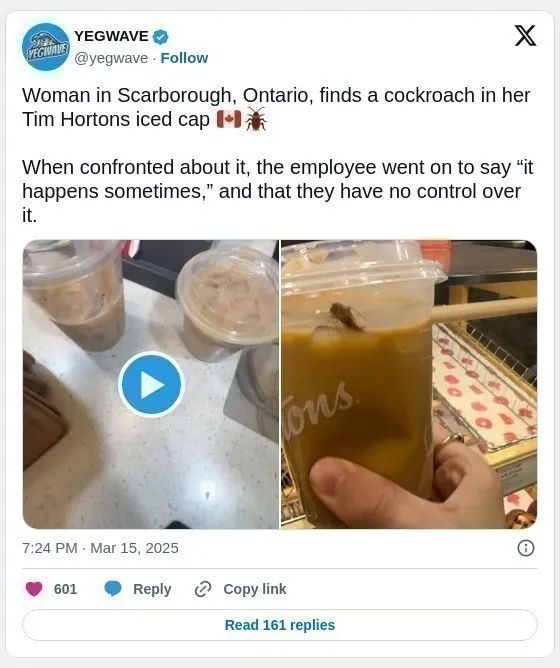The height and width of the screenshot is (668, 560).
Task: Follow the @yegwave account
Action: click(x=184, y=58)
